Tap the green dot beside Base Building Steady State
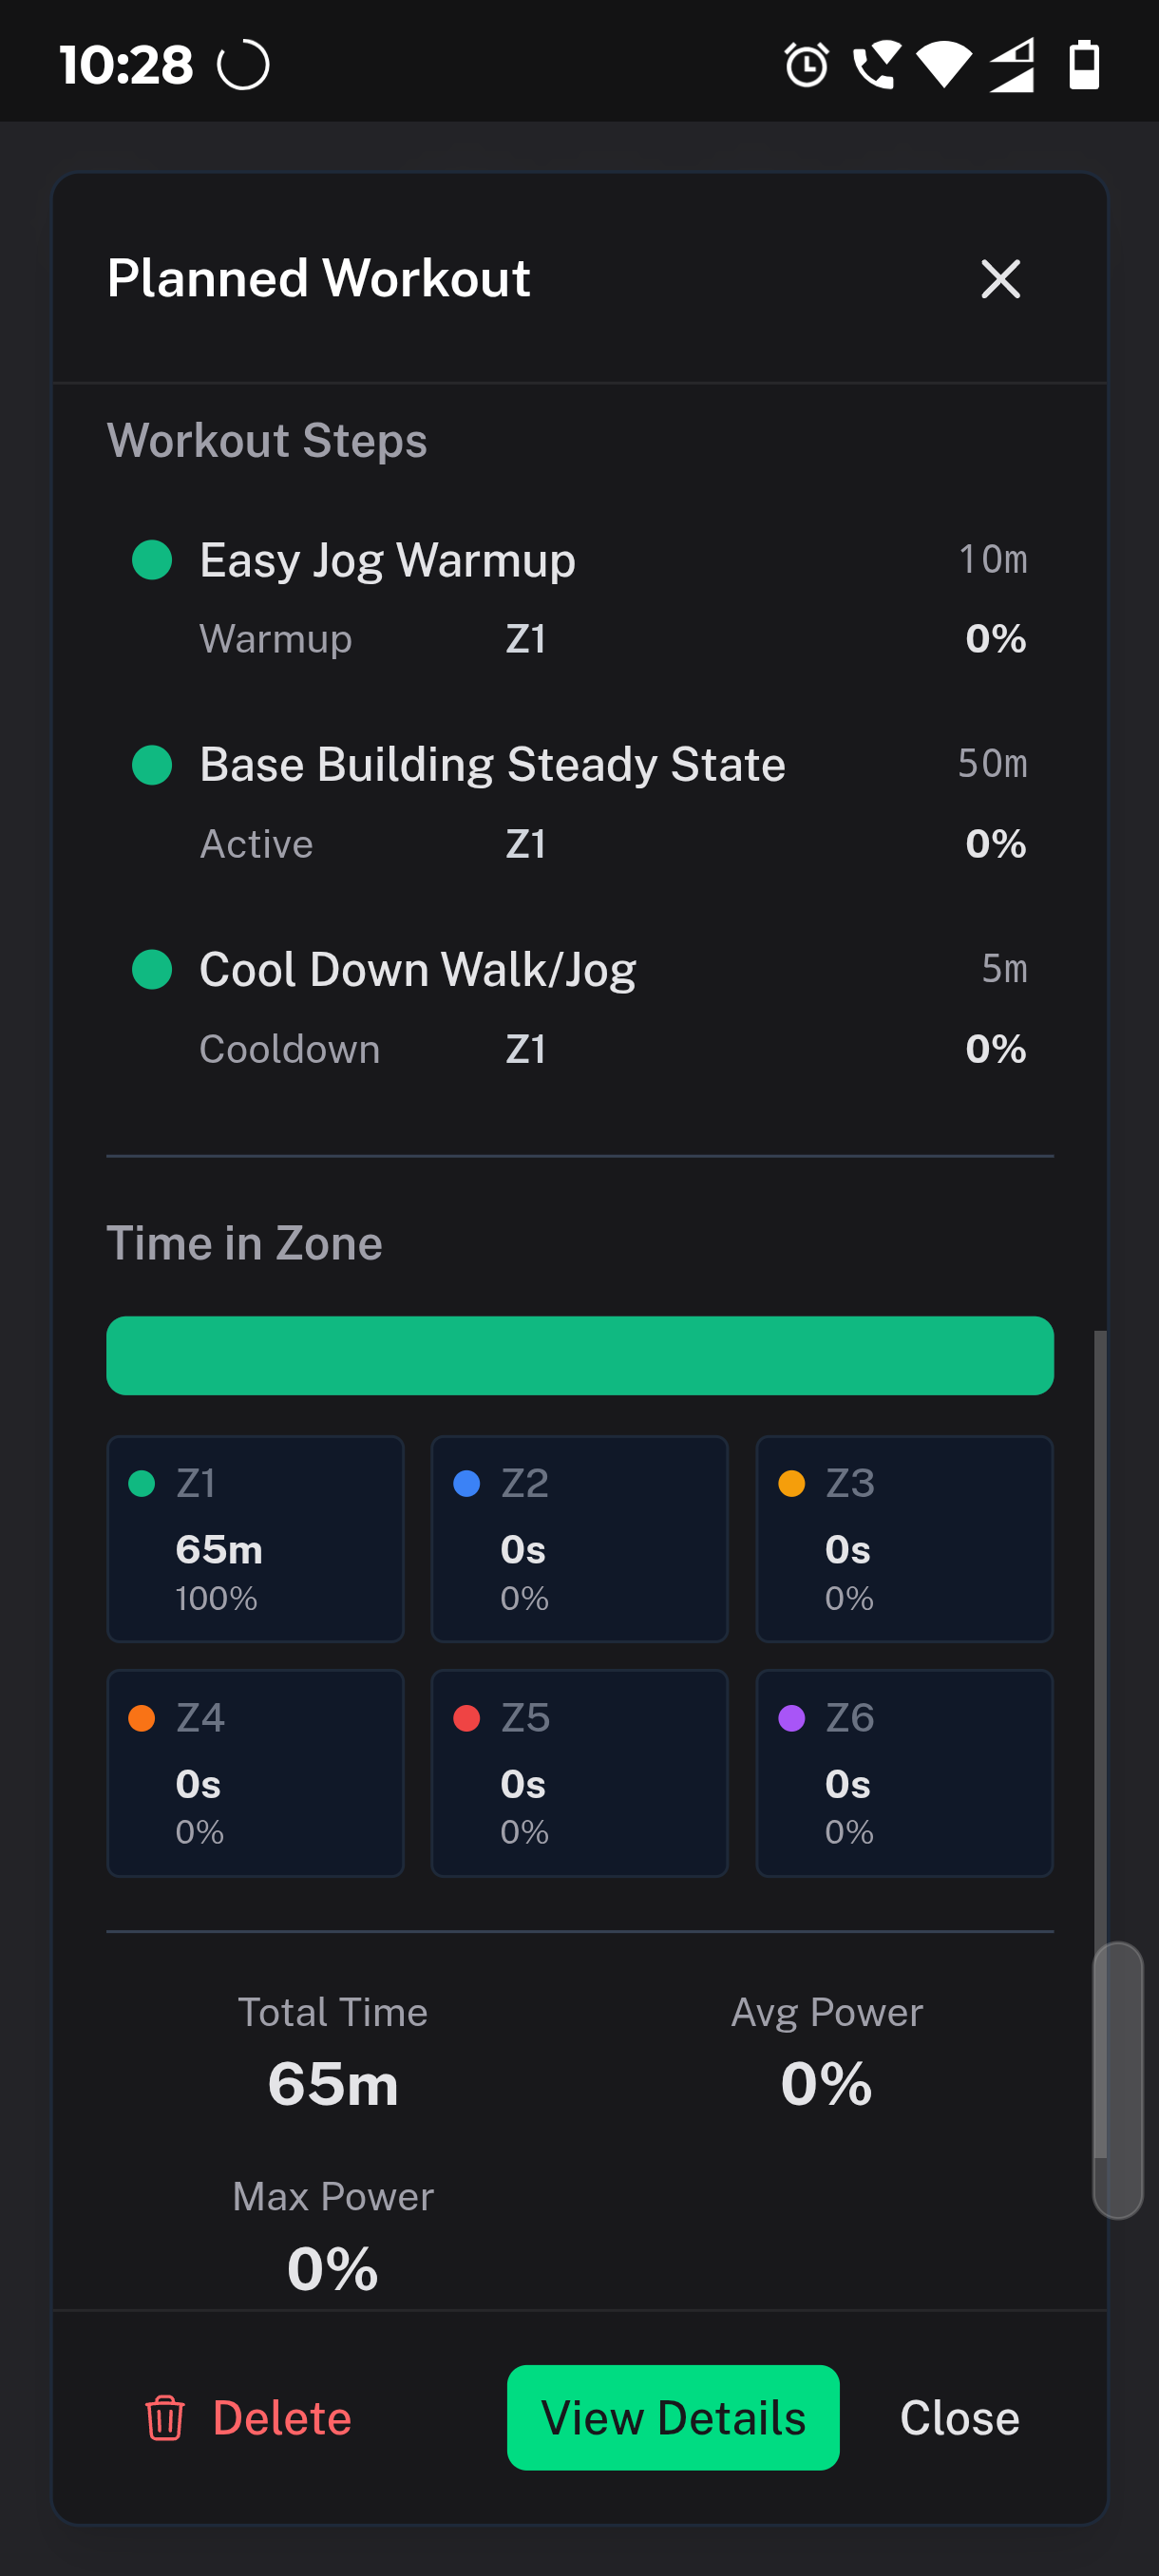The height and width of the screenshot is (2576, 1159). tap(152, 765)
